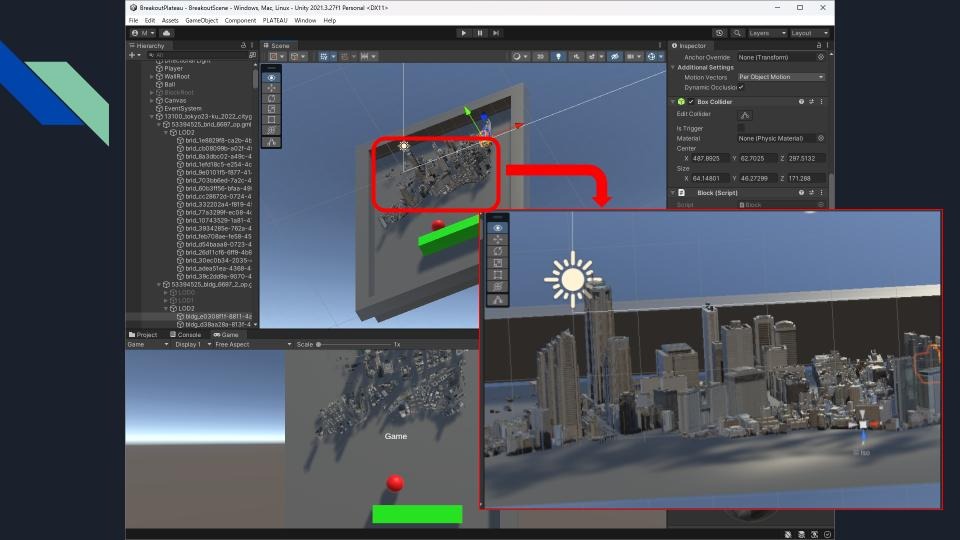Select the Player object in Hierarchy

coord(173,68)
